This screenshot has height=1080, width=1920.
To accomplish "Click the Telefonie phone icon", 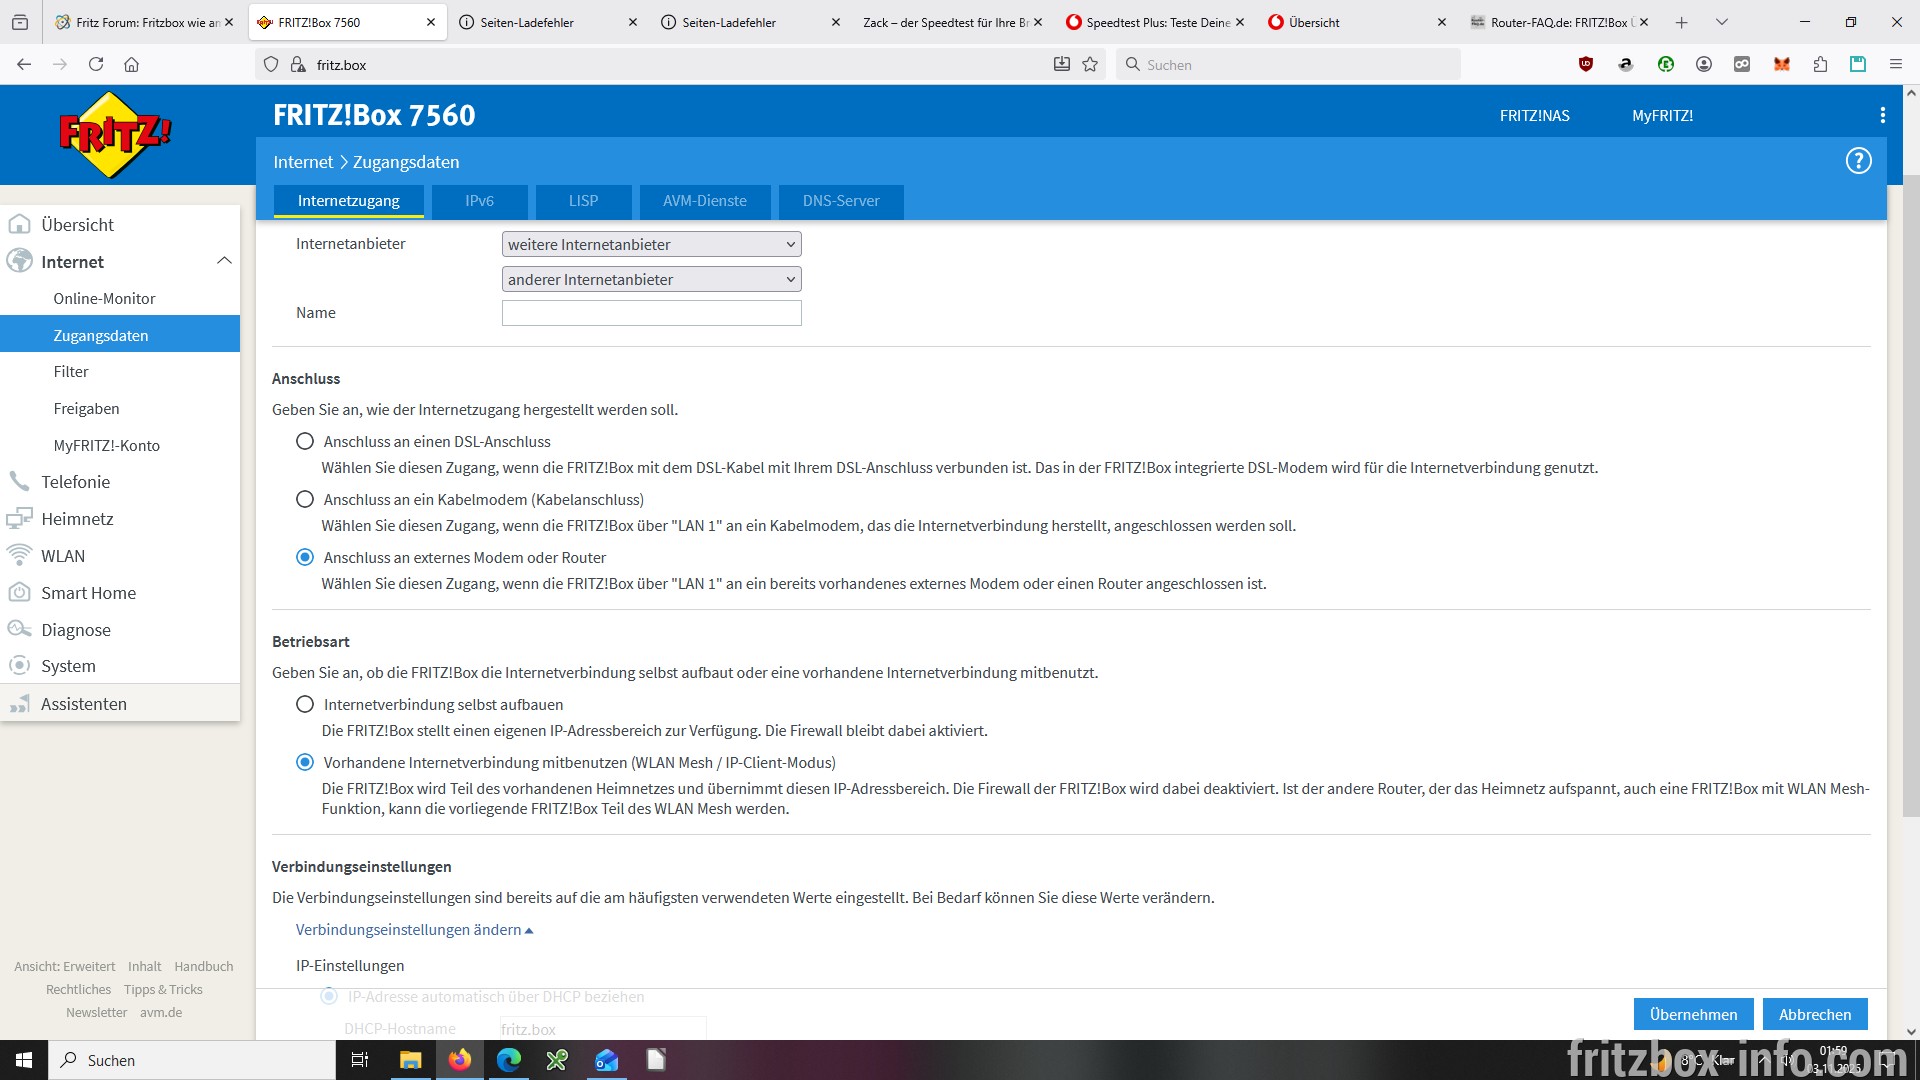I will coord(19,481).
